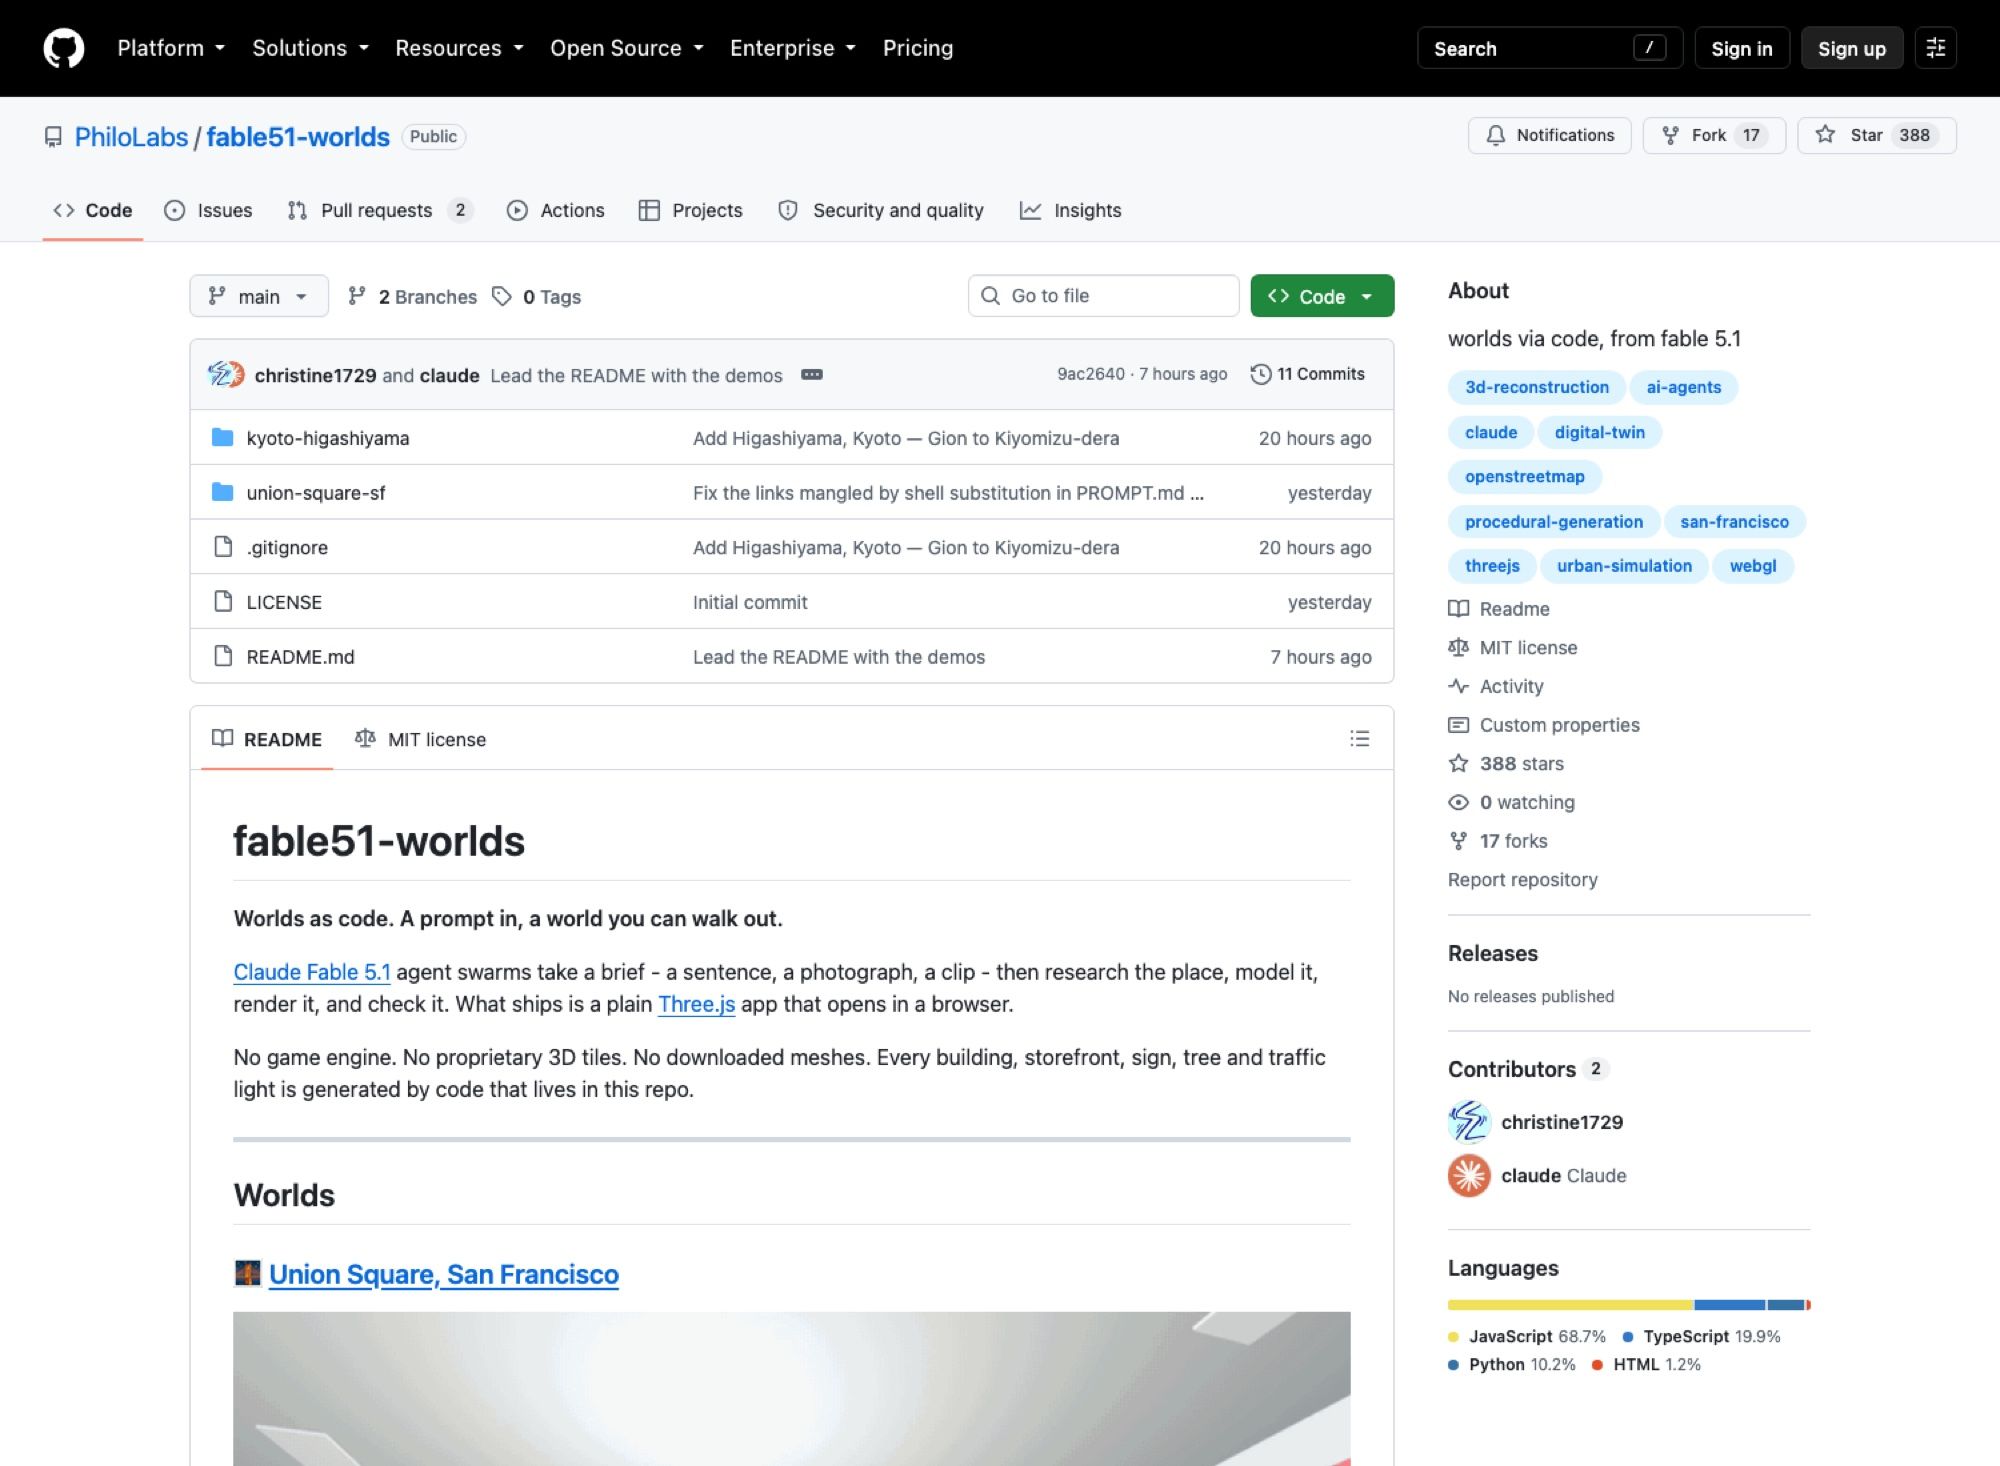Open the Projects tab
This screenshot has width=2000, height=1466.
click(691, 210)
